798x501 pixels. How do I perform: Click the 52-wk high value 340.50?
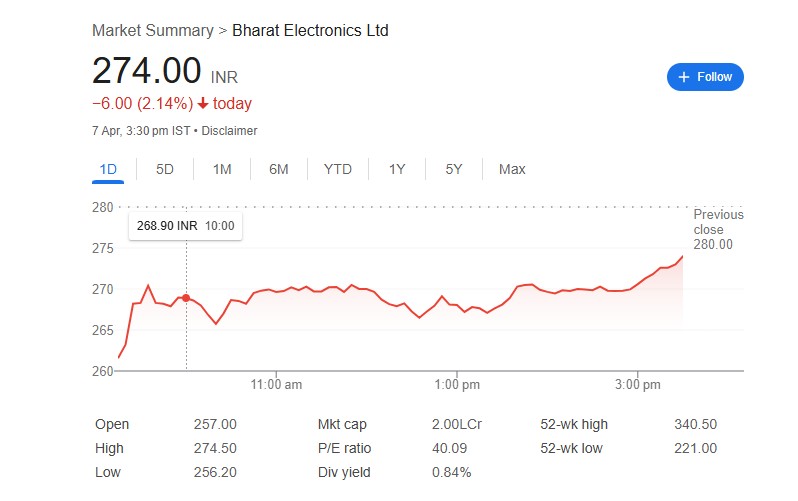[x=696, y=424]
